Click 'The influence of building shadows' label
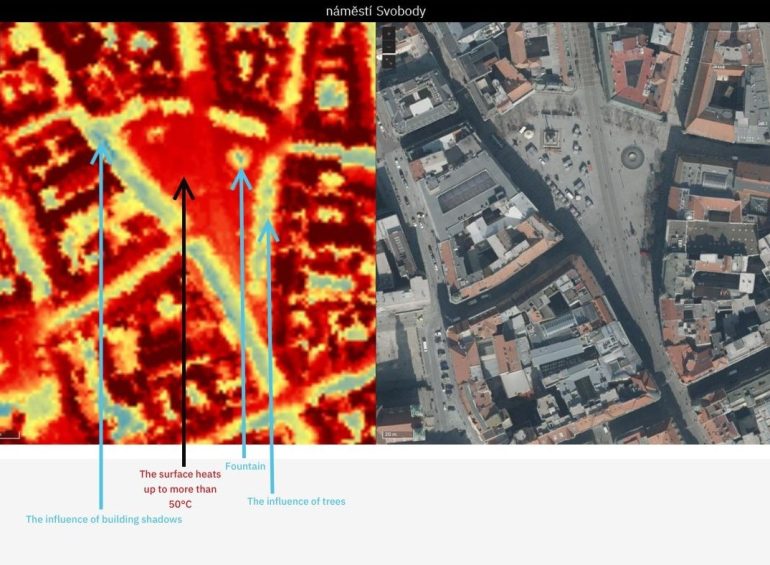Screen dimensions: 770x565 click(x=104, y=519)
